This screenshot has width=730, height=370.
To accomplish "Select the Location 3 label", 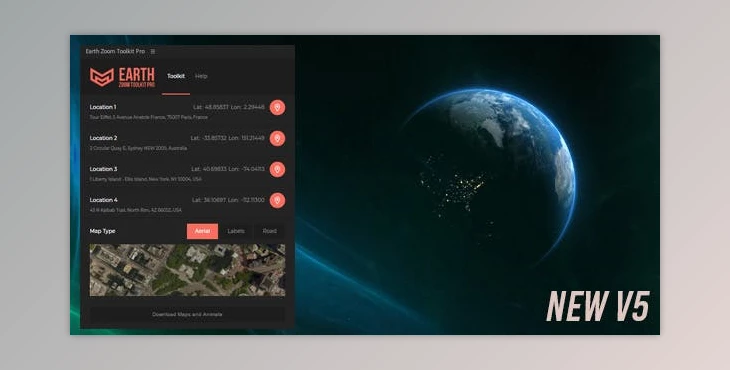I will point(103,169).
